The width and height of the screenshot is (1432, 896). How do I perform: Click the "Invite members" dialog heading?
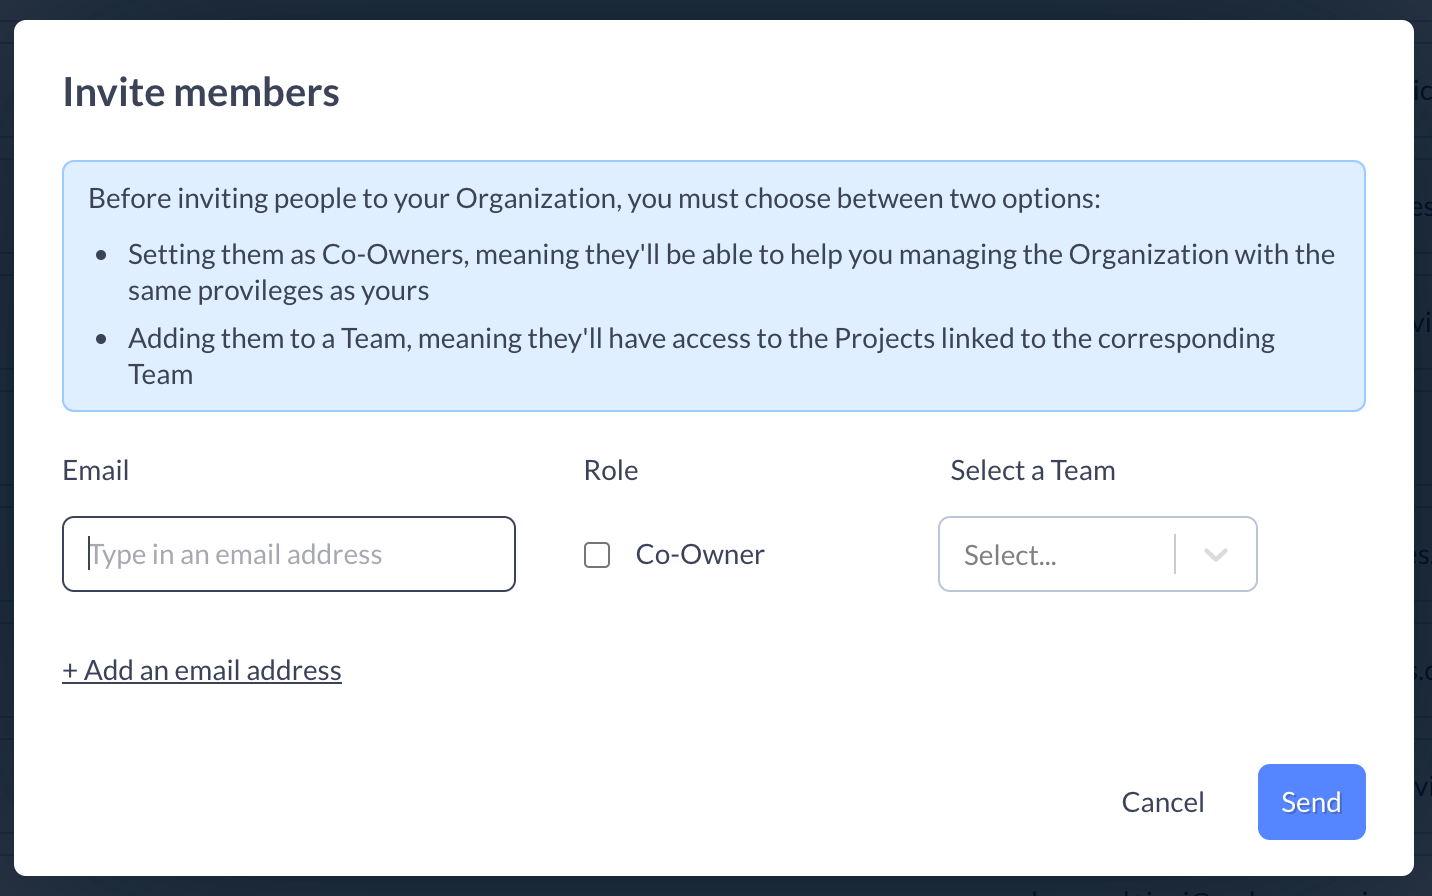click(201, 93)
